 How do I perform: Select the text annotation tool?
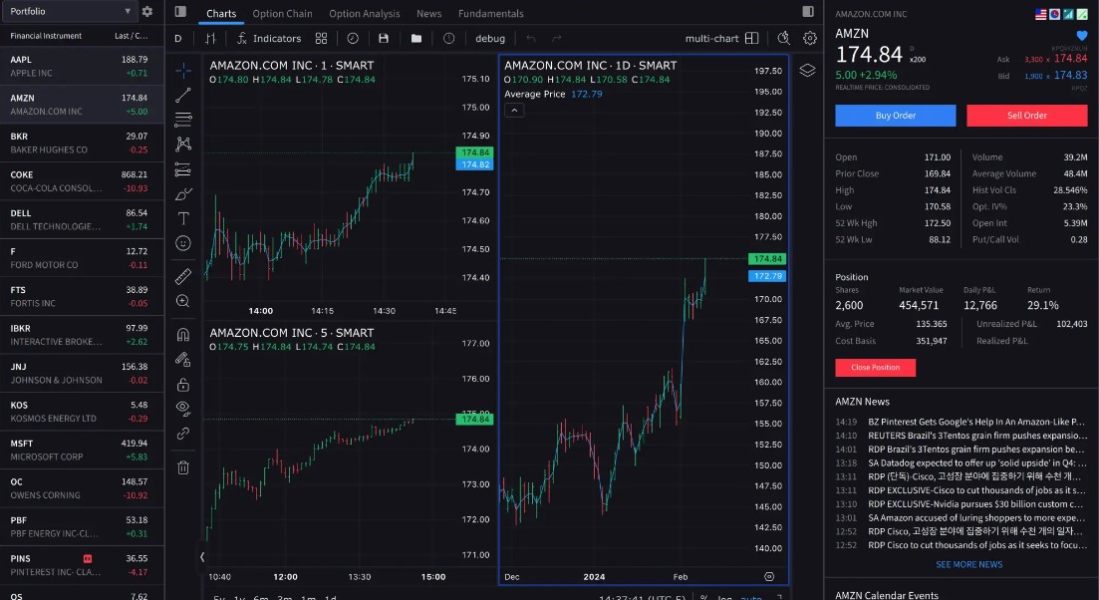click(x=183, y=218)
